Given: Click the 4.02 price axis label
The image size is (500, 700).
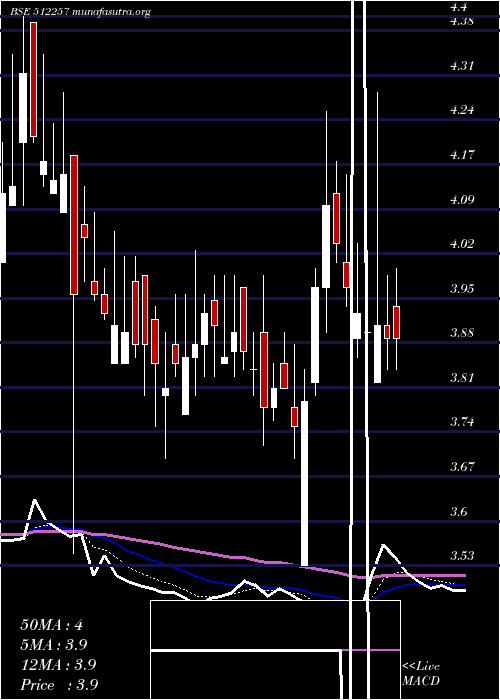Looking at the screenshot, I should pos(462,244).
